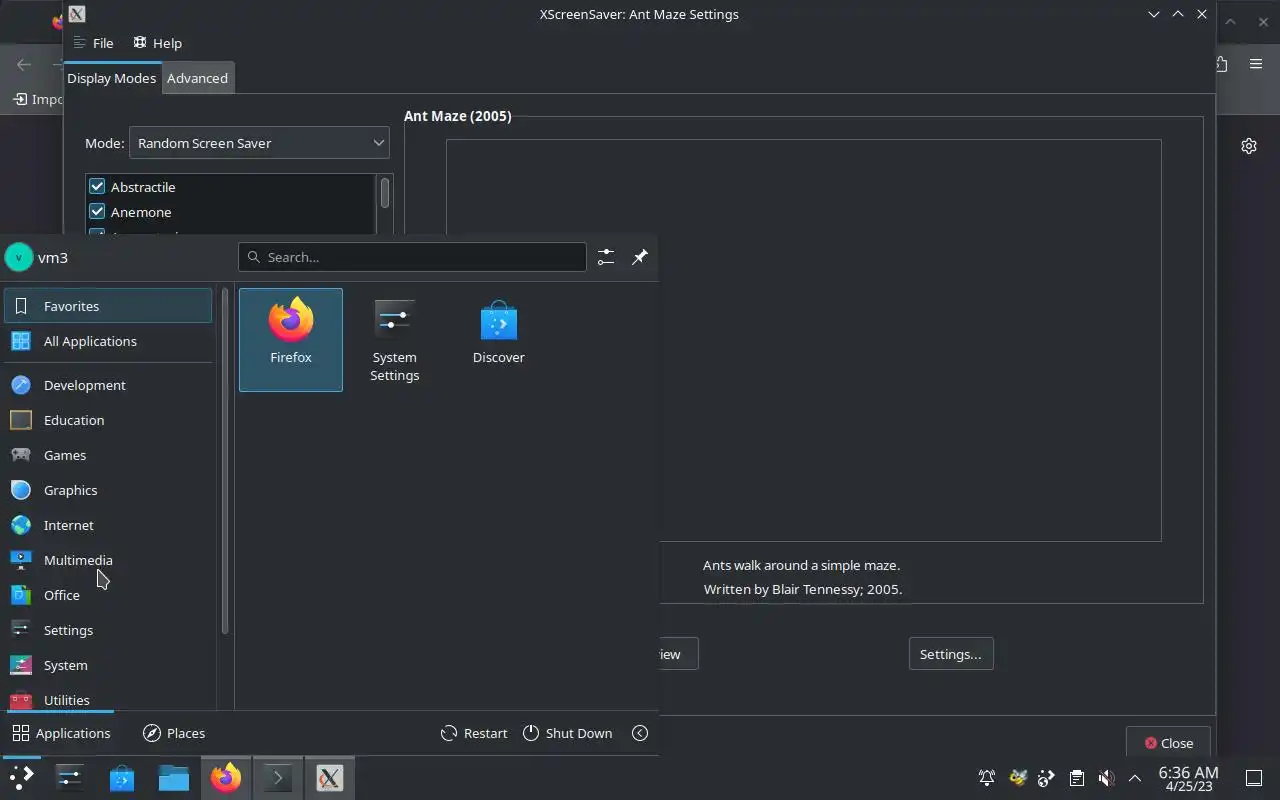Switch to Advanced tab
This screenshot has height=800, width=1280.
tap(197, 78)
